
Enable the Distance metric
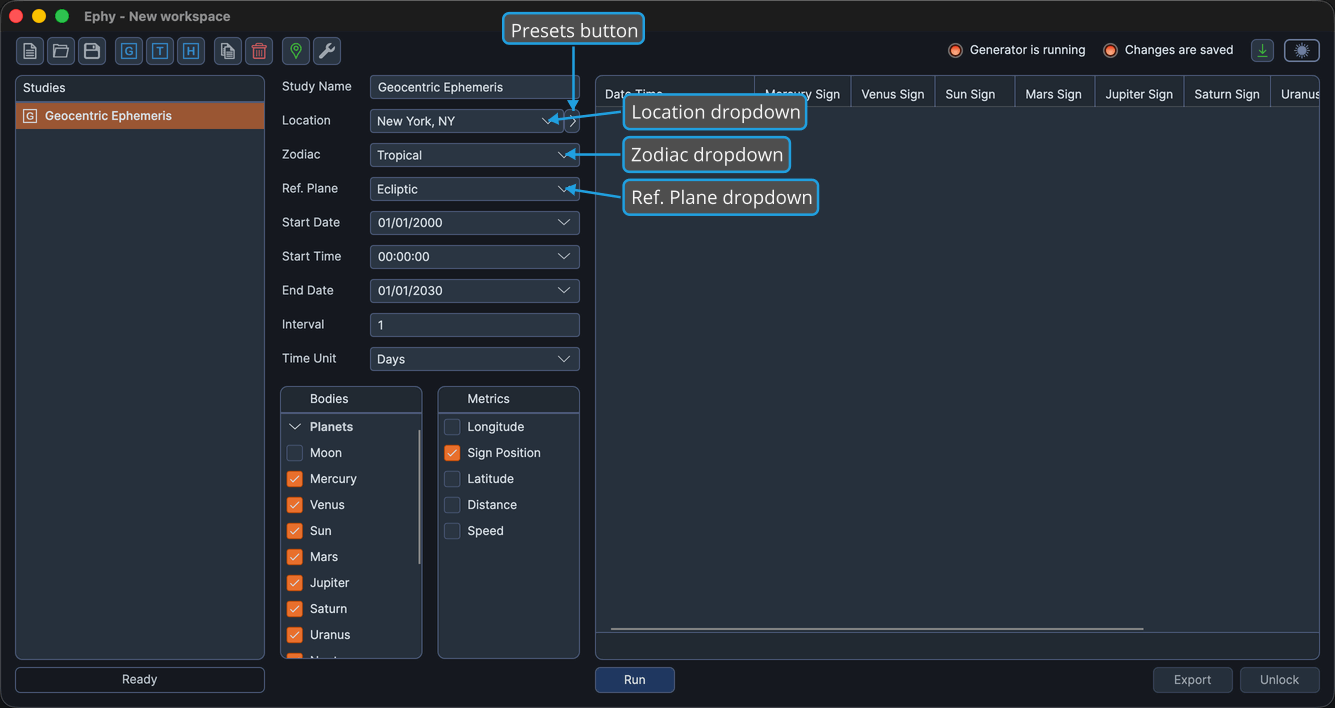[x=452, y=505]
